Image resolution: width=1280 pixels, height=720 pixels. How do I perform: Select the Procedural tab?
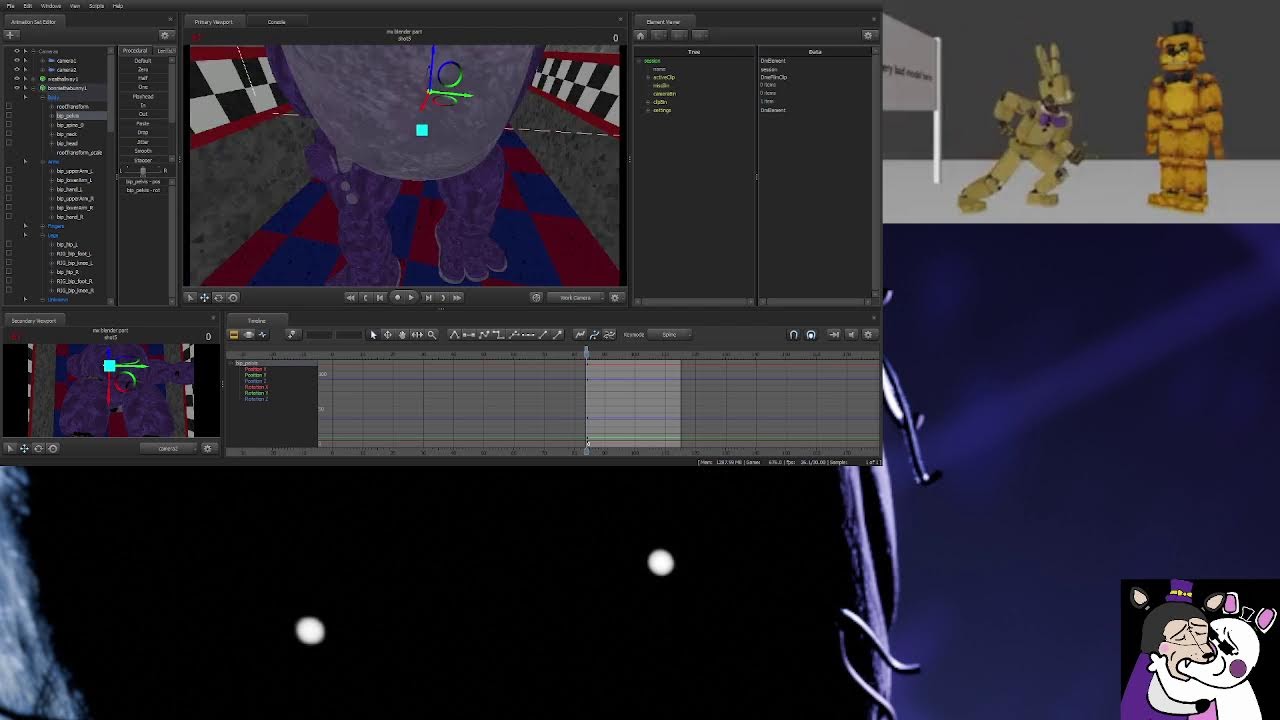(x=135, y=50)
